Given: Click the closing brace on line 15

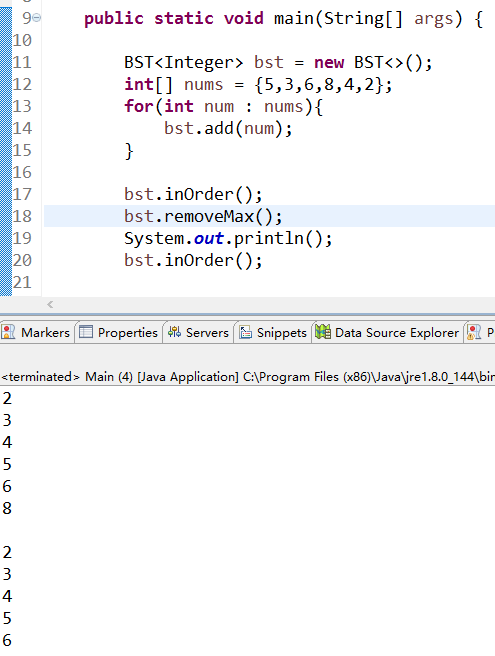Looking at the screenshot, I should [x=129, y=151].
